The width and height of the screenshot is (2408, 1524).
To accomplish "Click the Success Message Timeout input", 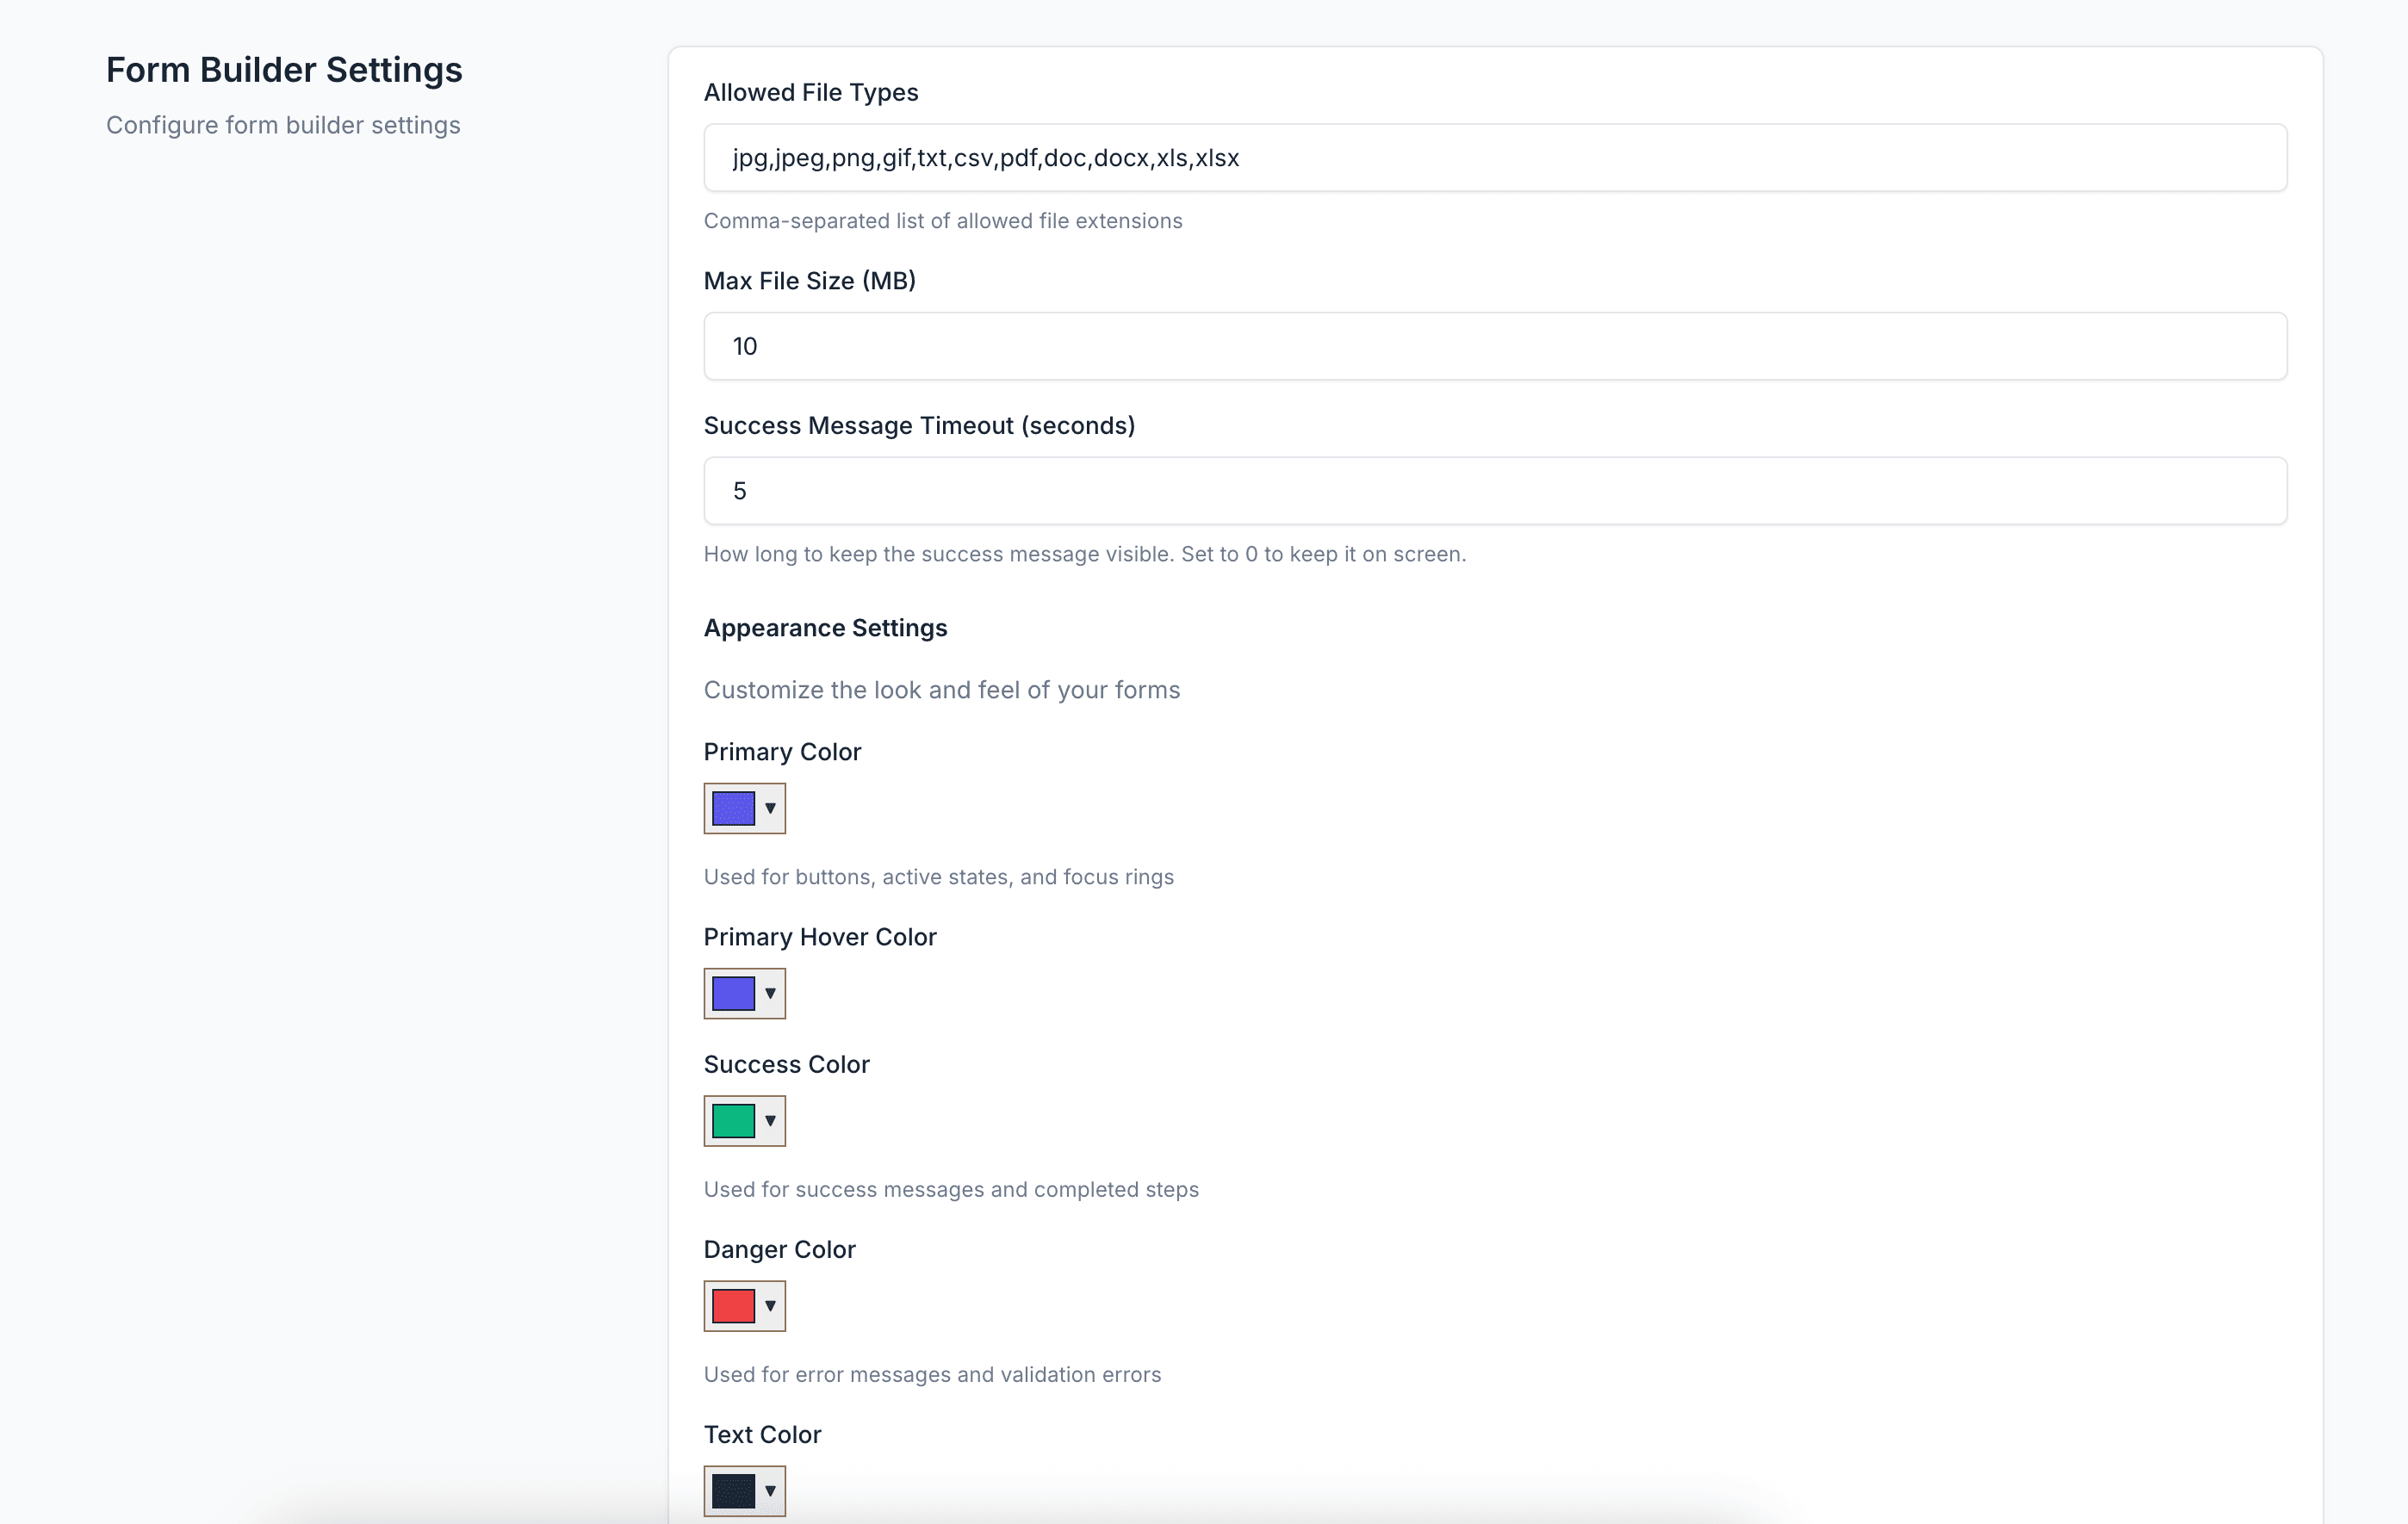I will click(1494, 491).
